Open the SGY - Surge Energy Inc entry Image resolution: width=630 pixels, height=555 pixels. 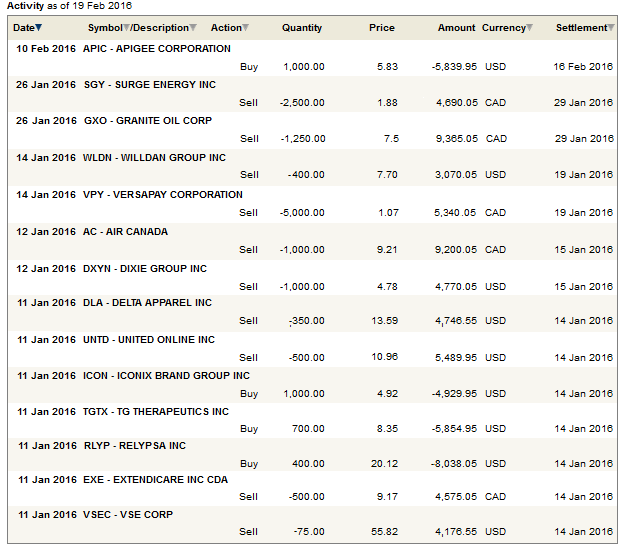pos(149,85)
